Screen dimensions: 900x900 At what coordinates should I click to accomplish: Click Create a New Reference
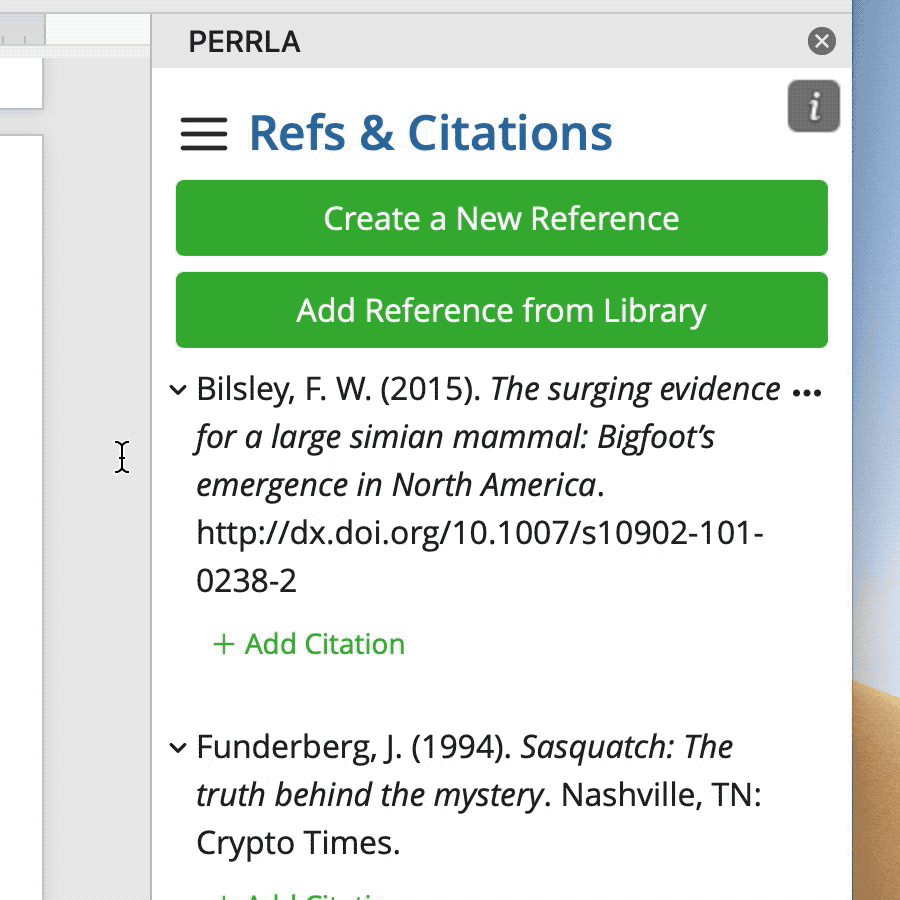[501, 218]
